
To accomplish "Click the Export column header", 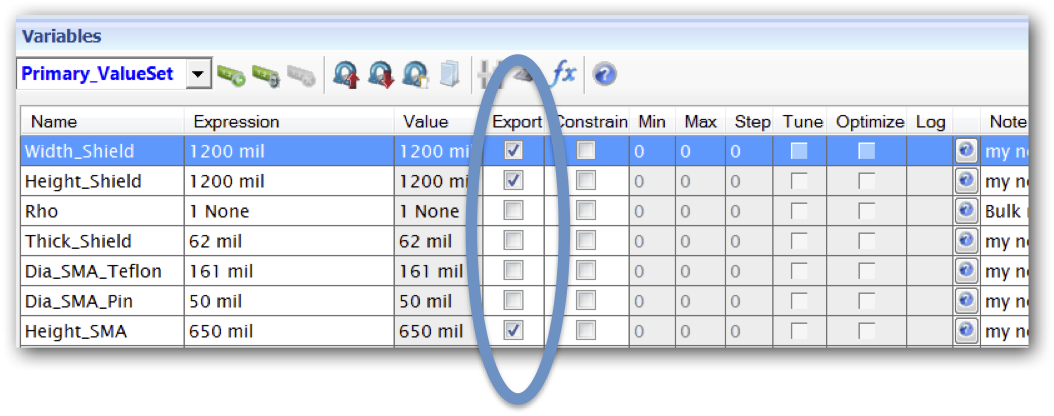I will (517, 122).
